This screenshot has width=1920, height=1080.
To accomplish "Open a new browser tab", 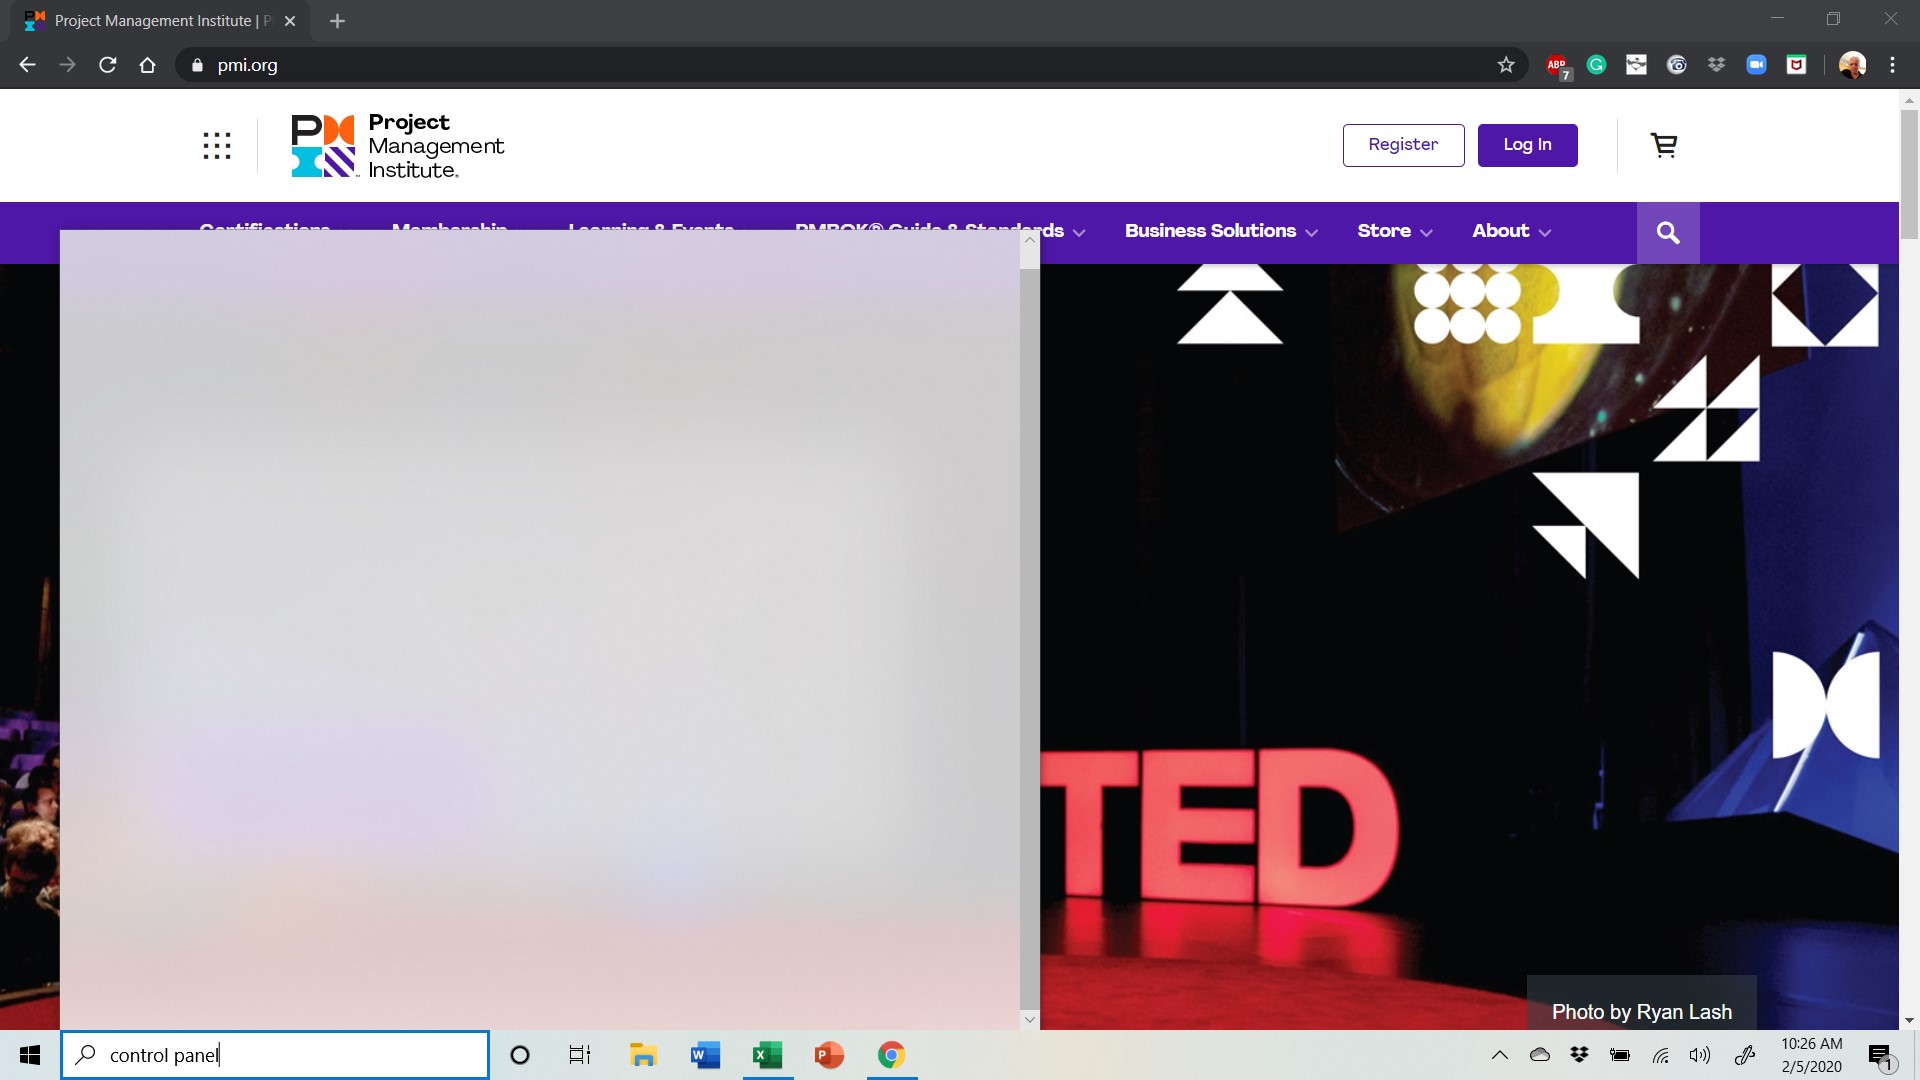I will coord(337,21).
